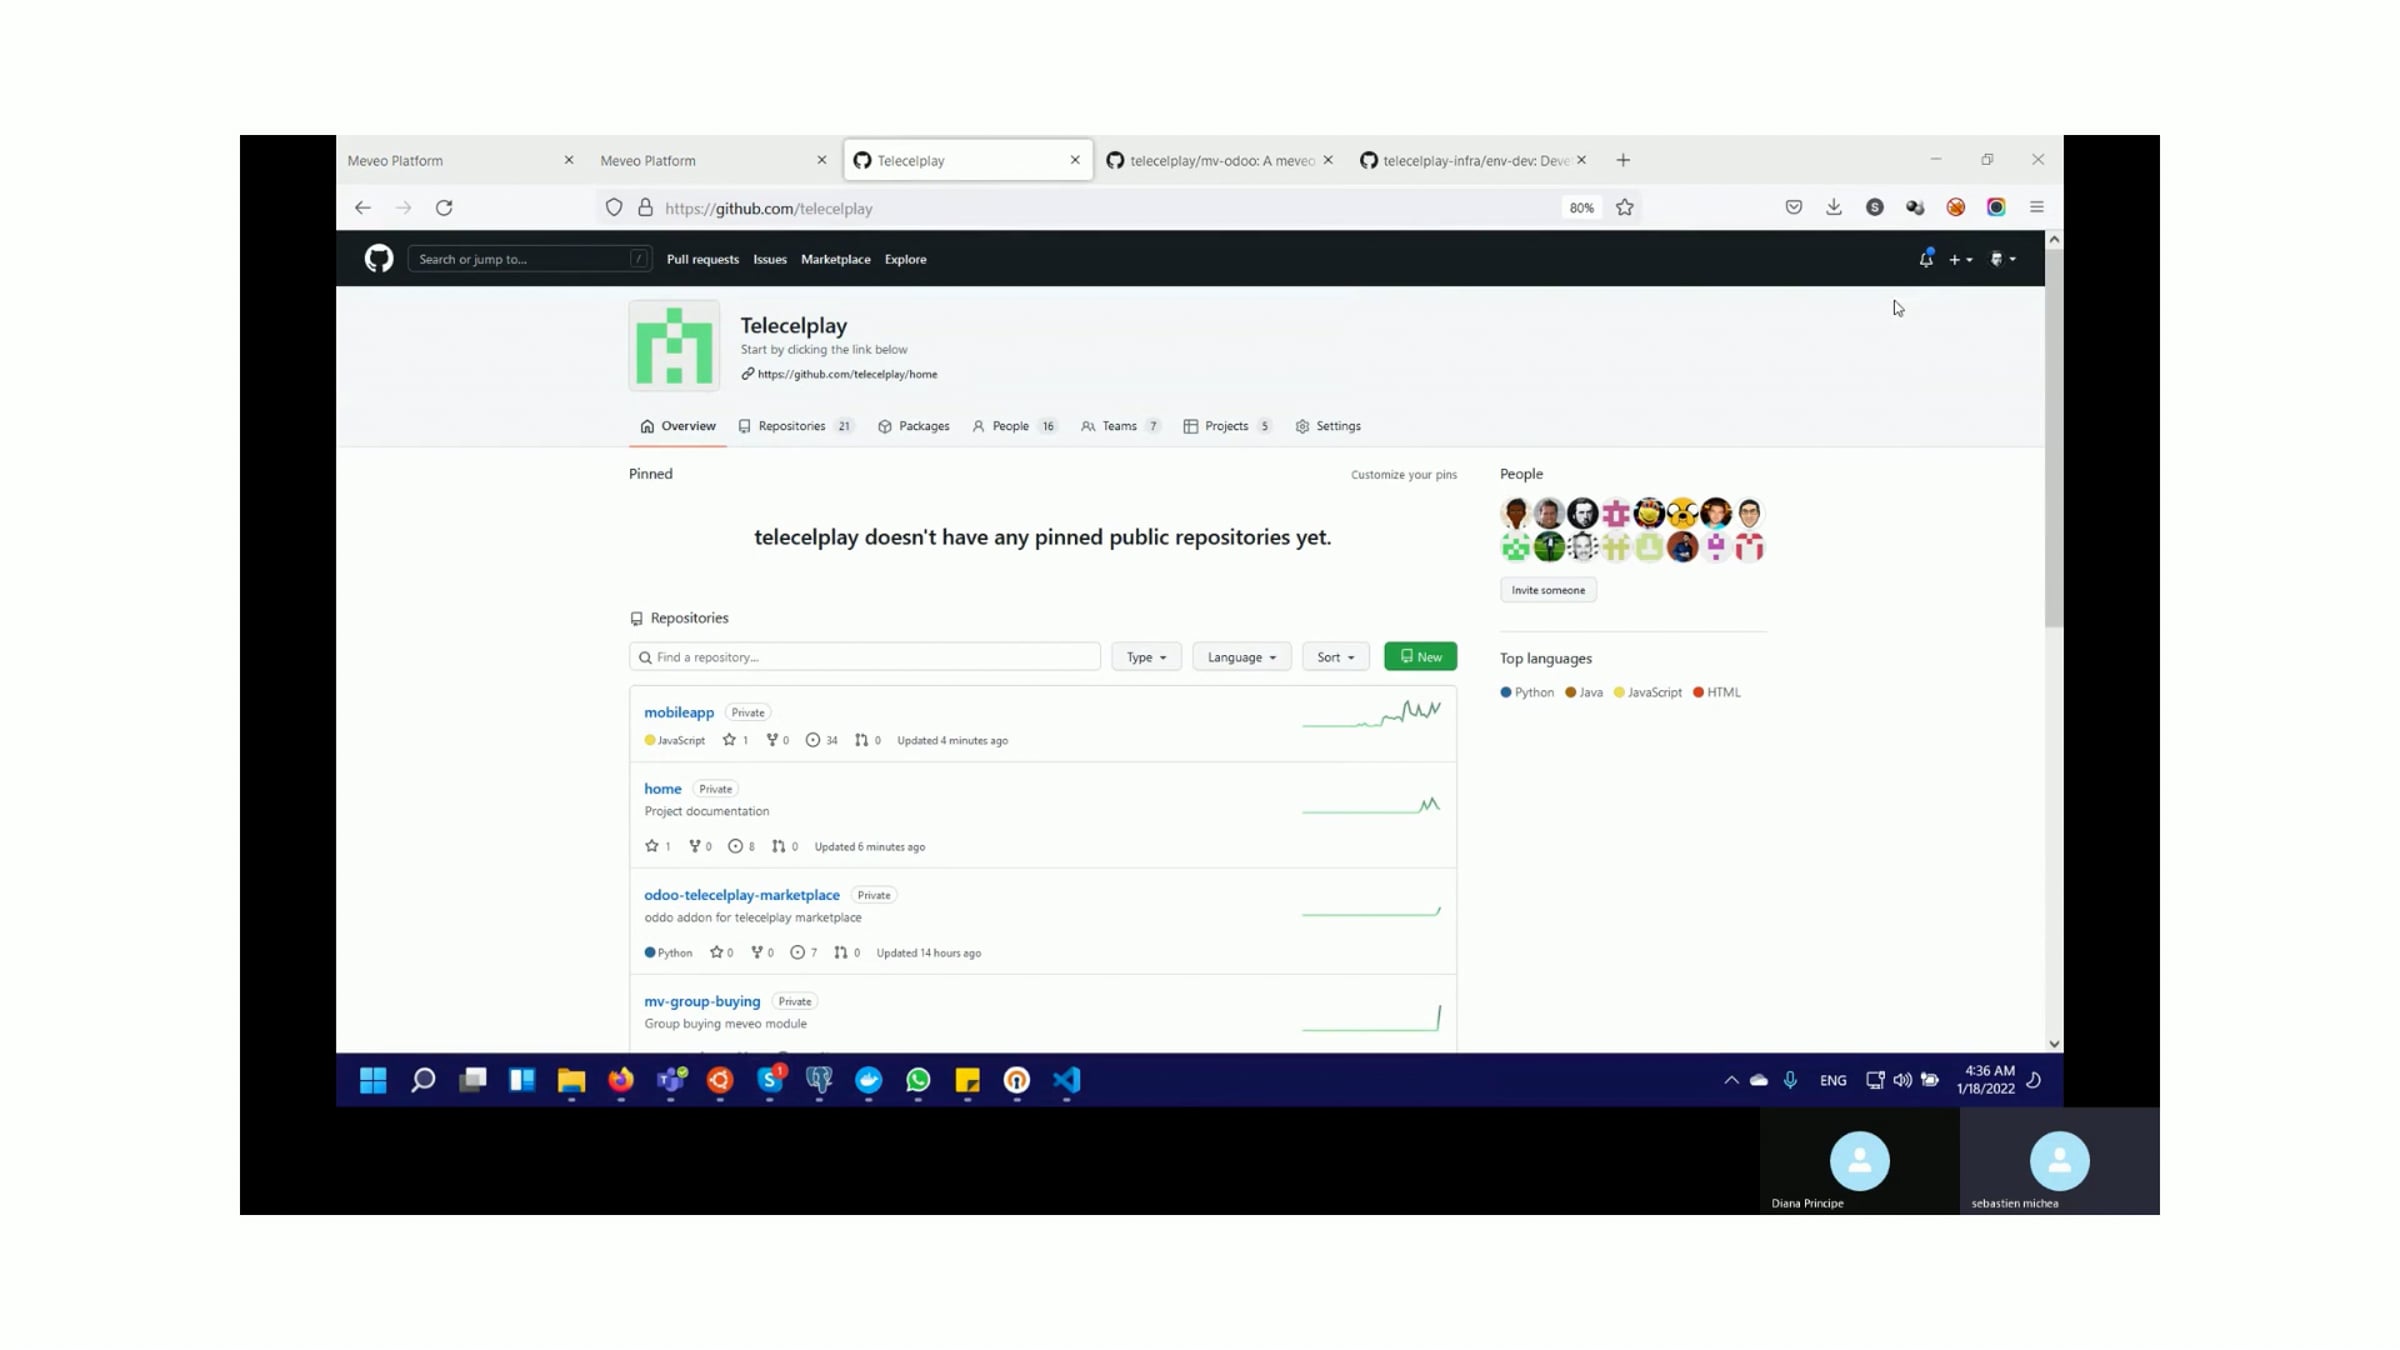Open a new browser tab
Screen dimensions: 2400x1350
(1623, 160)
